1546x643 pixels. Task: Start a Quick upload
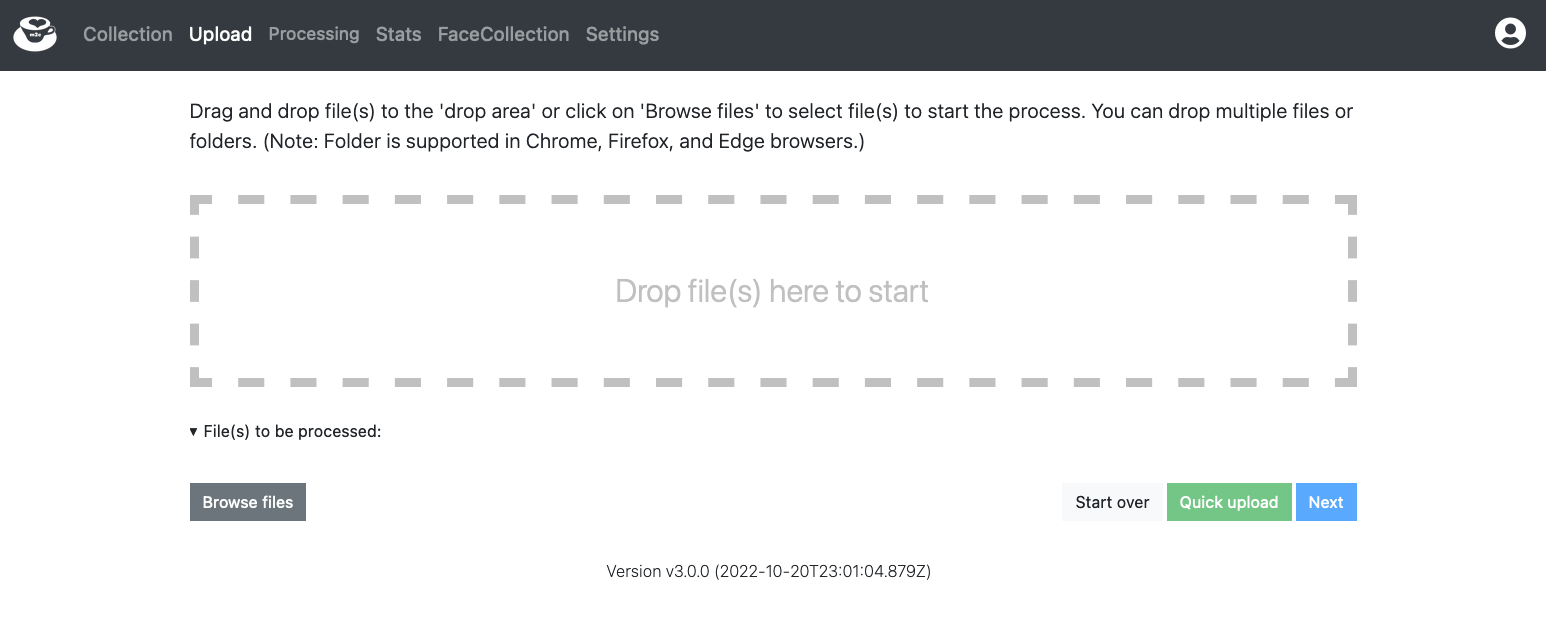point(1229,501)
